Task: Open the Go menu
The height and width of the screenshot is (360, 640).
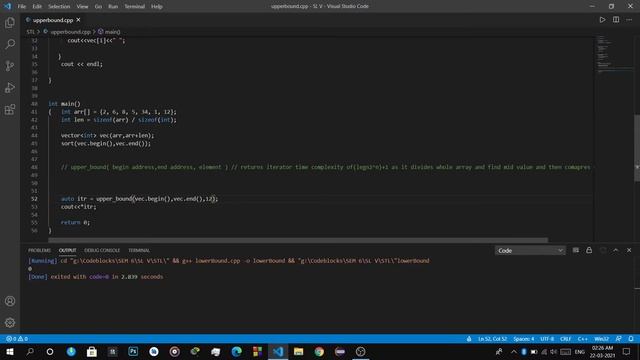Action: (x=98, y=7)
